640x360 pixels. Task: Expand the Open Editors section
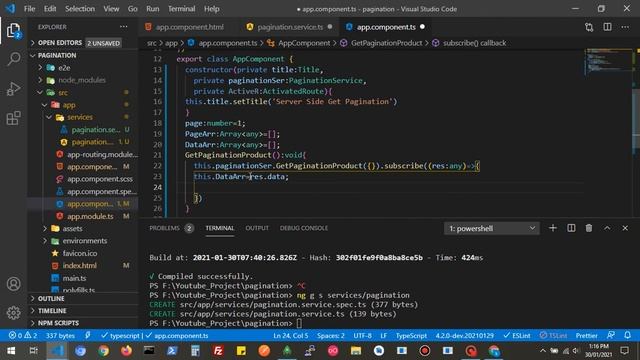[83, 43]
